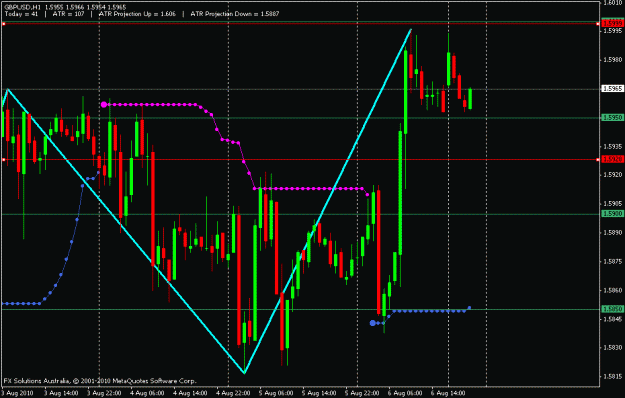Click the GBPUSD,H1 chart title text
This screenshot has width=625, height=398.
pos(23,7)
